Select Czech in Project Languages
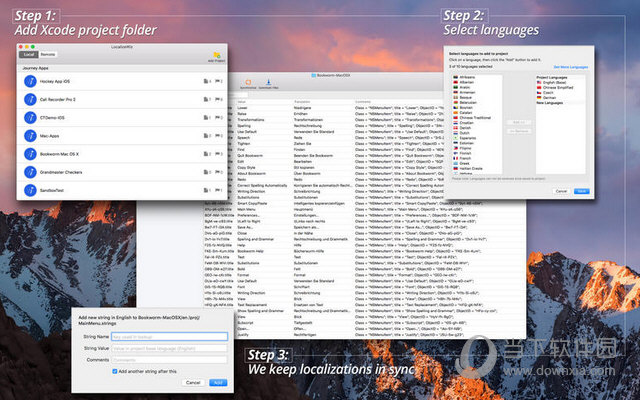The height and width of the screenshot is (400, 640). (548, 93)
